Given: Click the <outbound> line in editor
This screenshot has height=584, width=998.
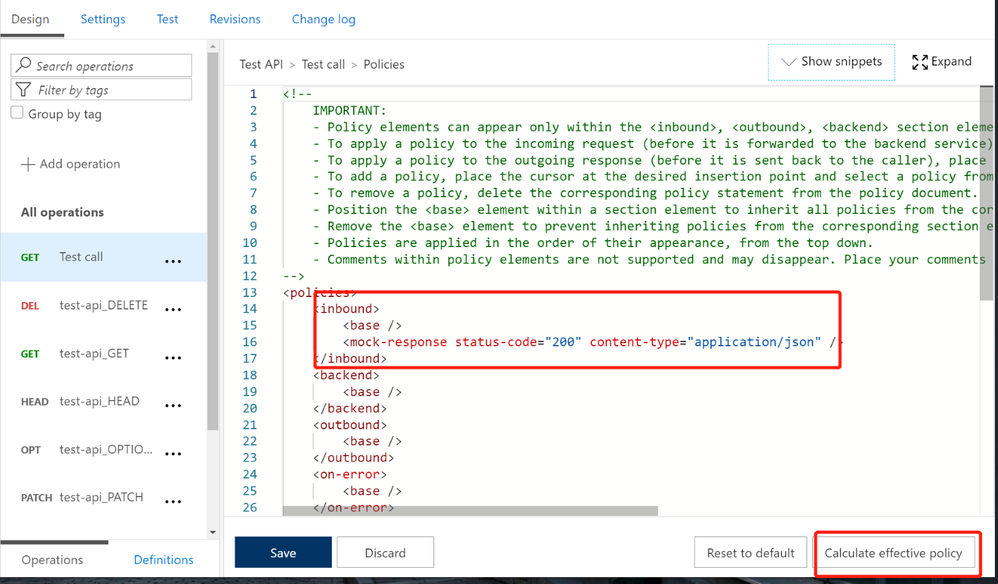Looking at the screenshot, I should 350,425.
